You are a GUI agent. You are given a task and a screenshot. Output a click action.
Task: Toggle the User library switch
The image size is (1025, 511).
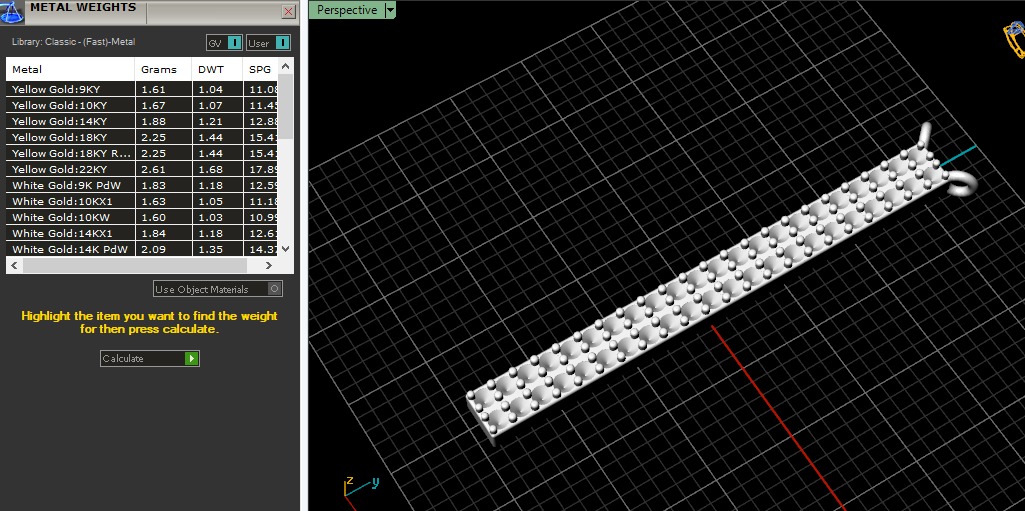pyautogui.click(x=268, y=43)
